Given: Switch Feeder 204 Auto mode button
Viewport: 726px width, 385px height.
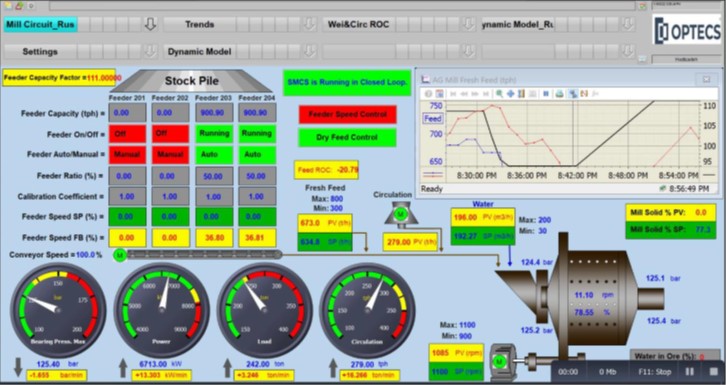Looking at the screenshot, I should pyautogui.click(x=257, y=155).
